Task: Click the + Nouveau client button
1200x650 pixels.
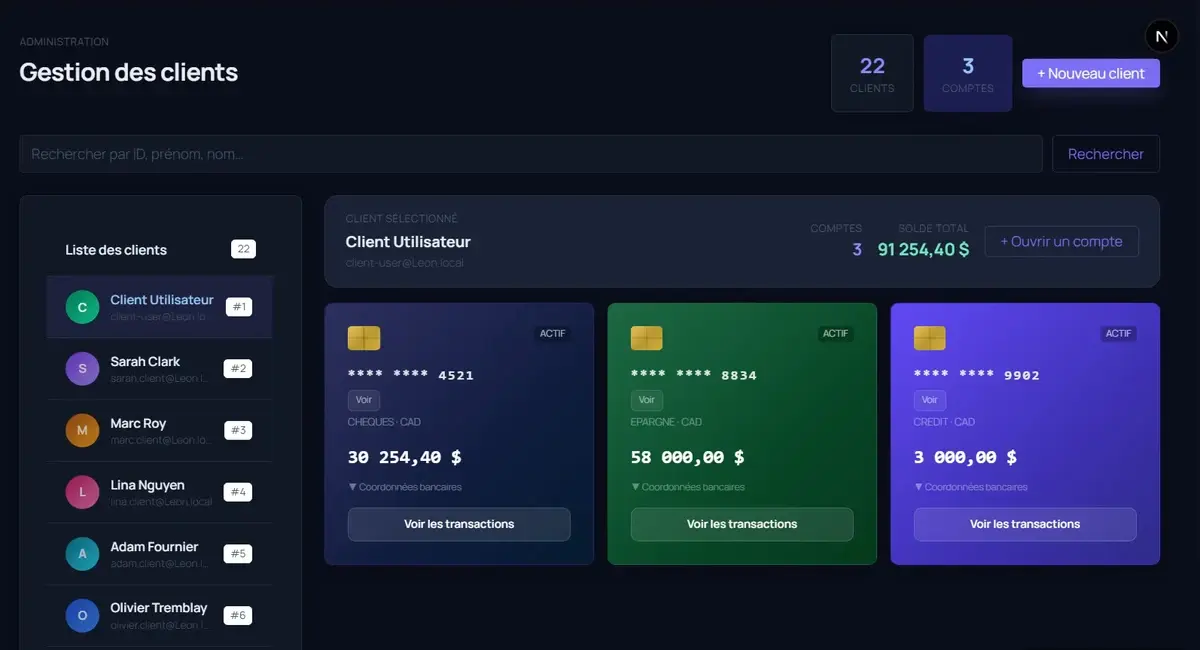Action: [1091, 73]
